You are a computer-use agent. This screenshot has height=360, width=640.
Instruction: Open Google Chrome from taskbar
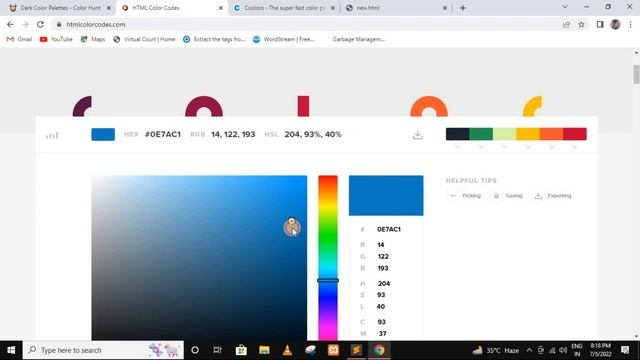[x=379, y=350]
